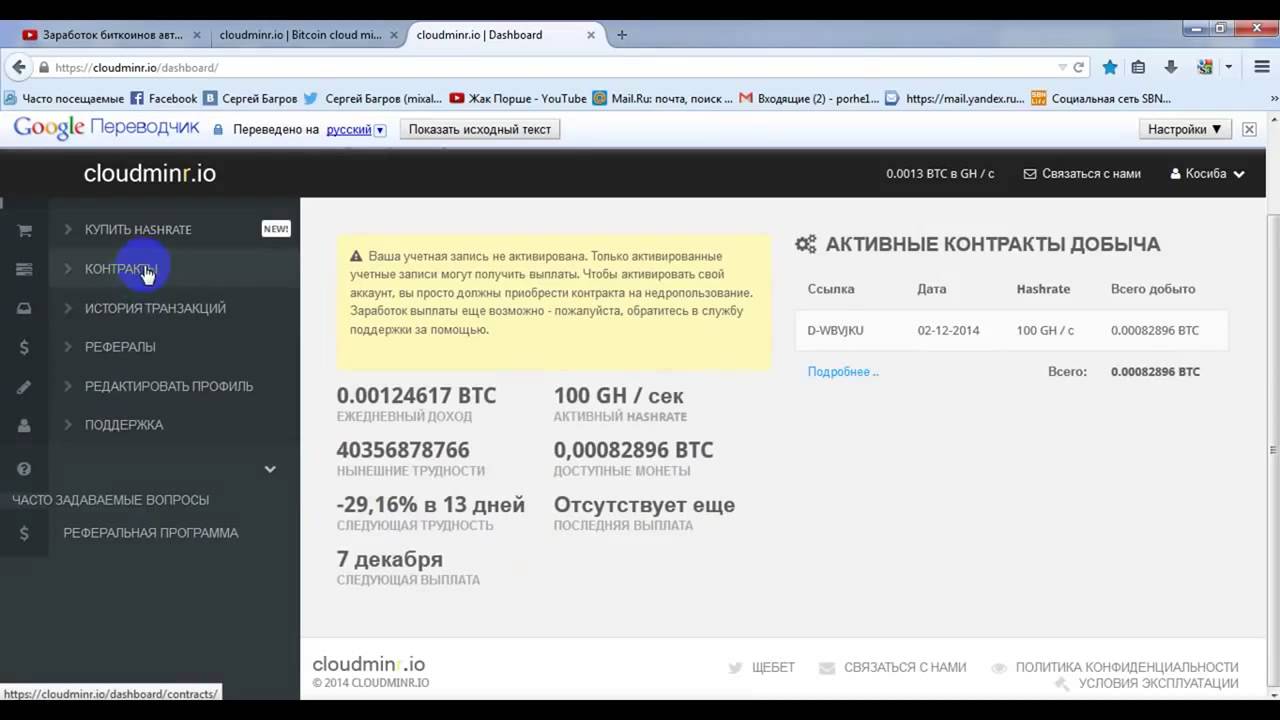Click the Mail.Ru bookmark

pyautogui.click(x=663, y=98)
